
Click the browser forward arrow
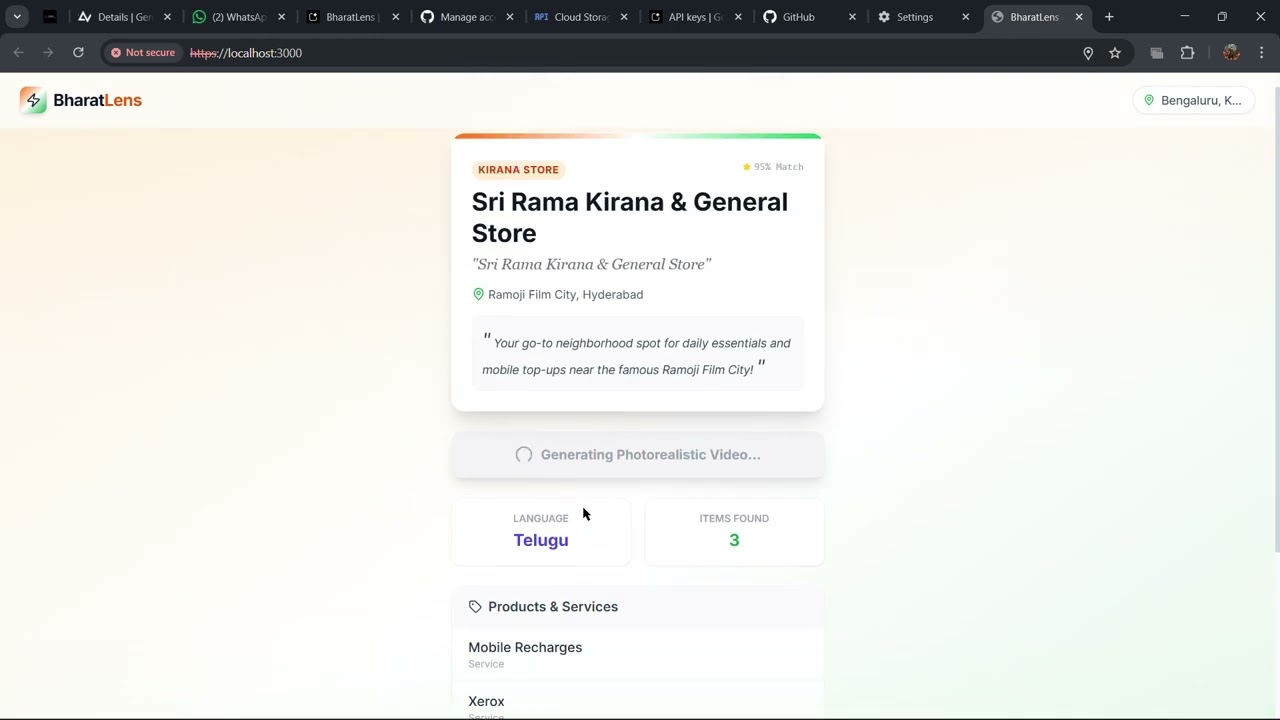pyautogui.click(x=48, y=53)
